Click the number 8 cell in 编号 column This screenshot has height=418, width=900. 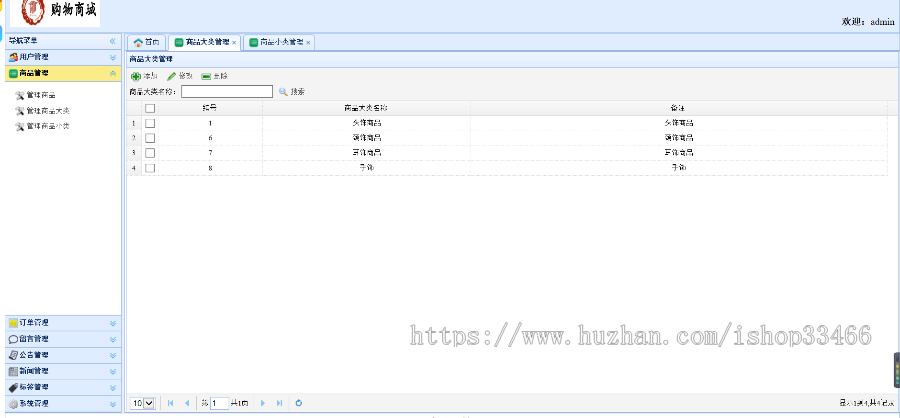click(210, 168)
